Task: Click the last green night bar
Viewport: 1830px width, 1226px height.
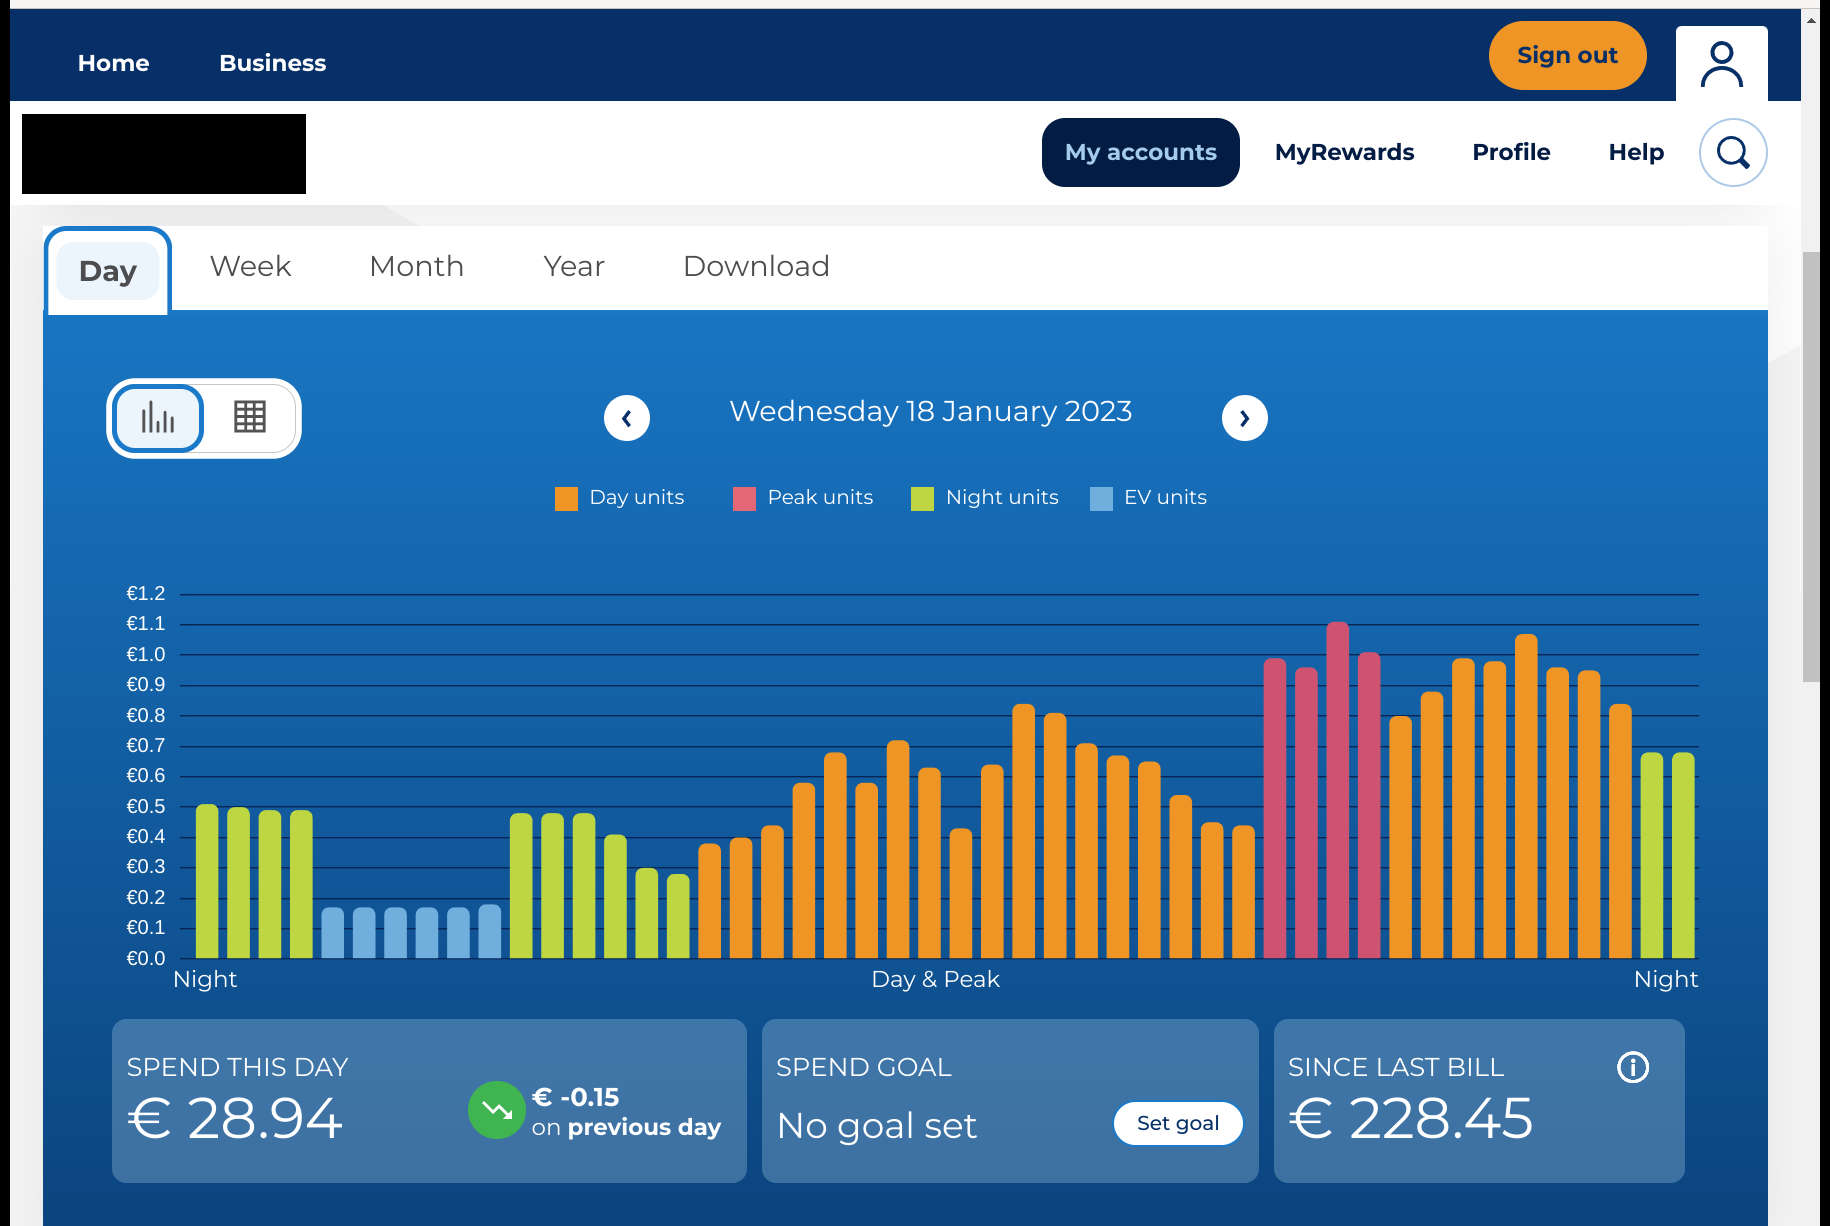Action: point(1683,855)
